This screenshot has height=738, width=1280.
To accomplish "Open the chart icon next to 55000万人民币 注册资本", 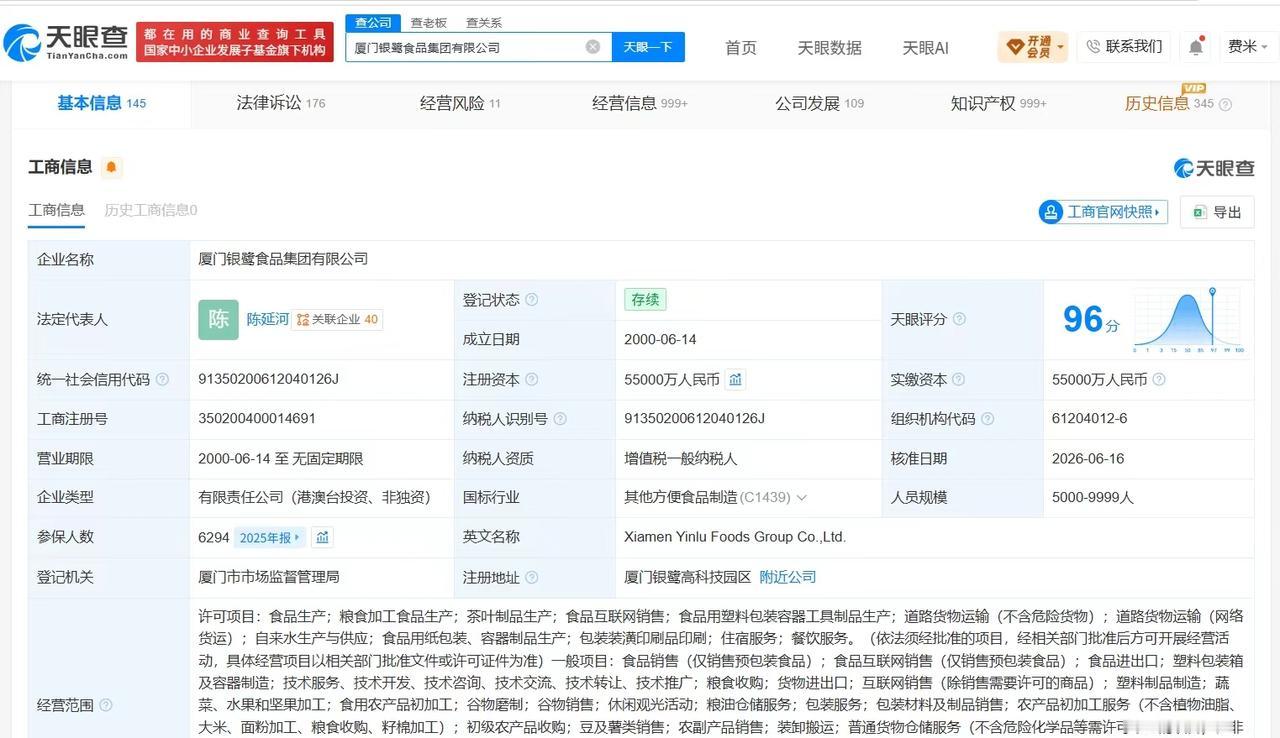I will [x=735, y=379].
